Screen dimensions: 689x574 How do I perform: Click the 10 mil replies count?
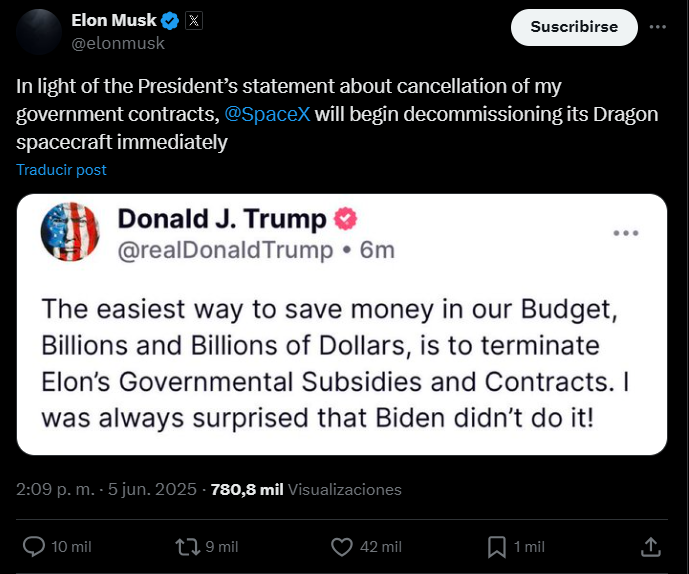[x=71, y=547]
